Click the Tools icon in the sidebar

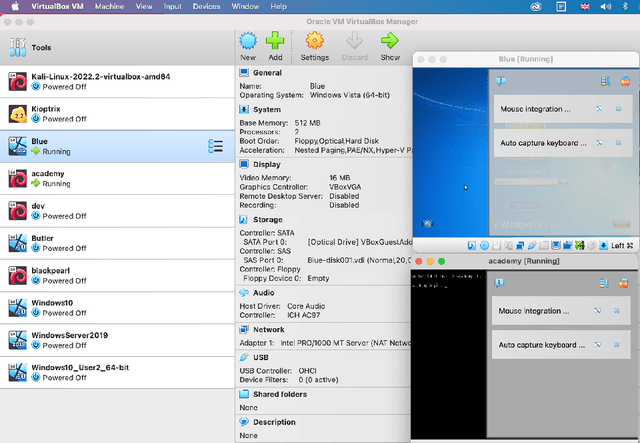[18, 47]
